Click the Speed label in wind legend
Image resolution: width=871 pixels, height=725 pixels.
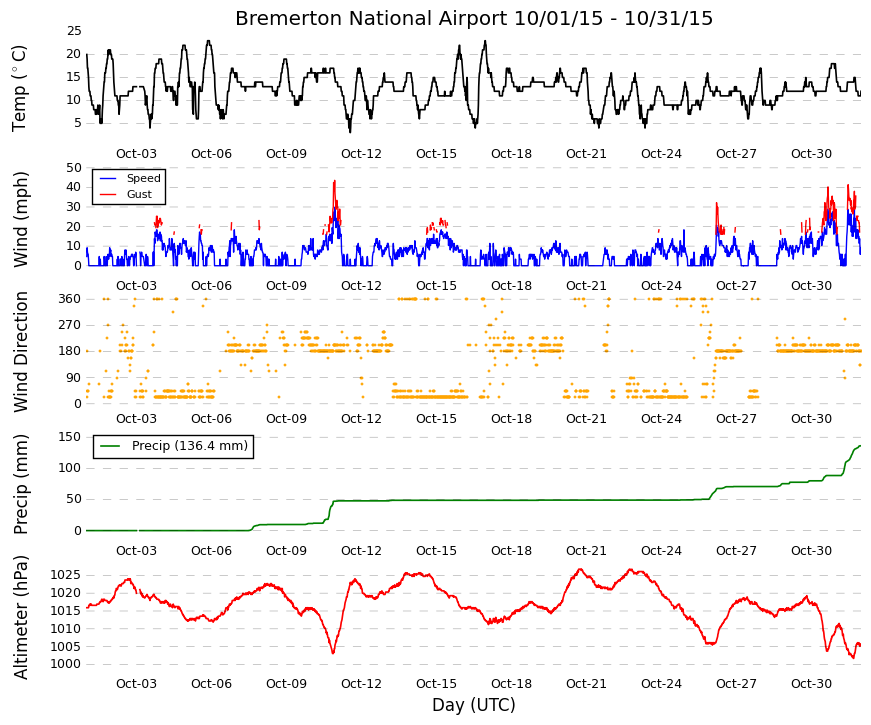coord(143,178)
